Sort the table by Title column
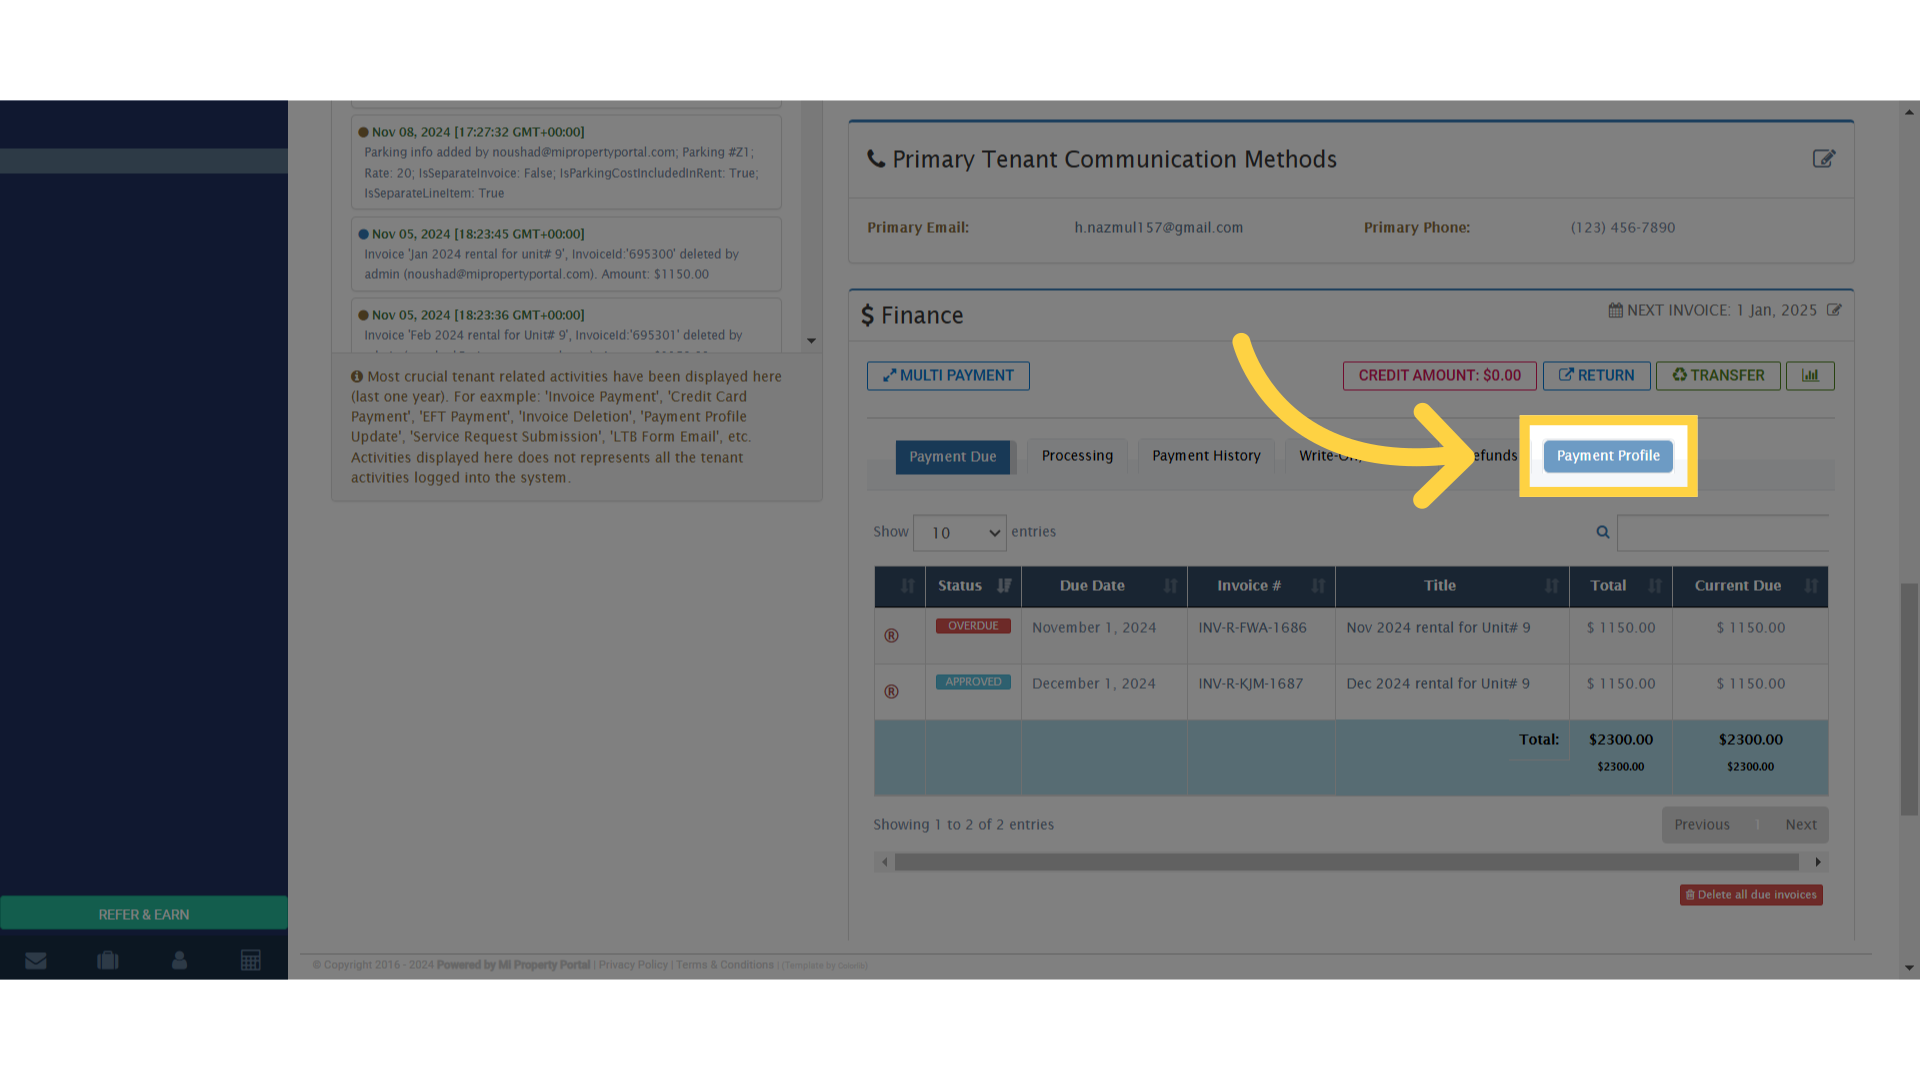 coord(1452,586)
